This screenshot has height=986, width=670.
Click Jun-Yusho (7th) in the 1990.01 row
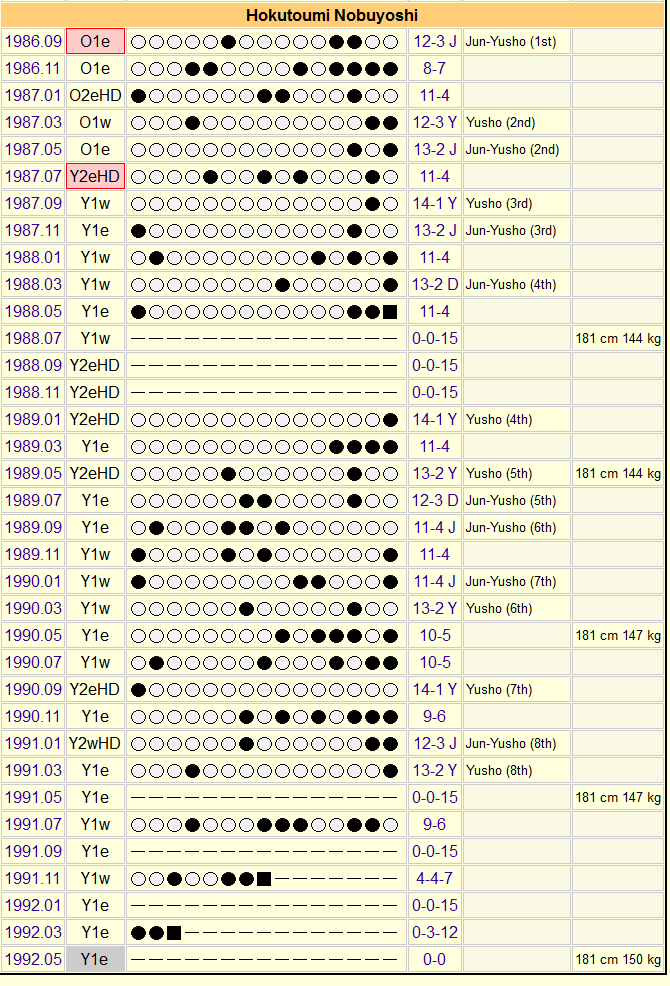511,582
